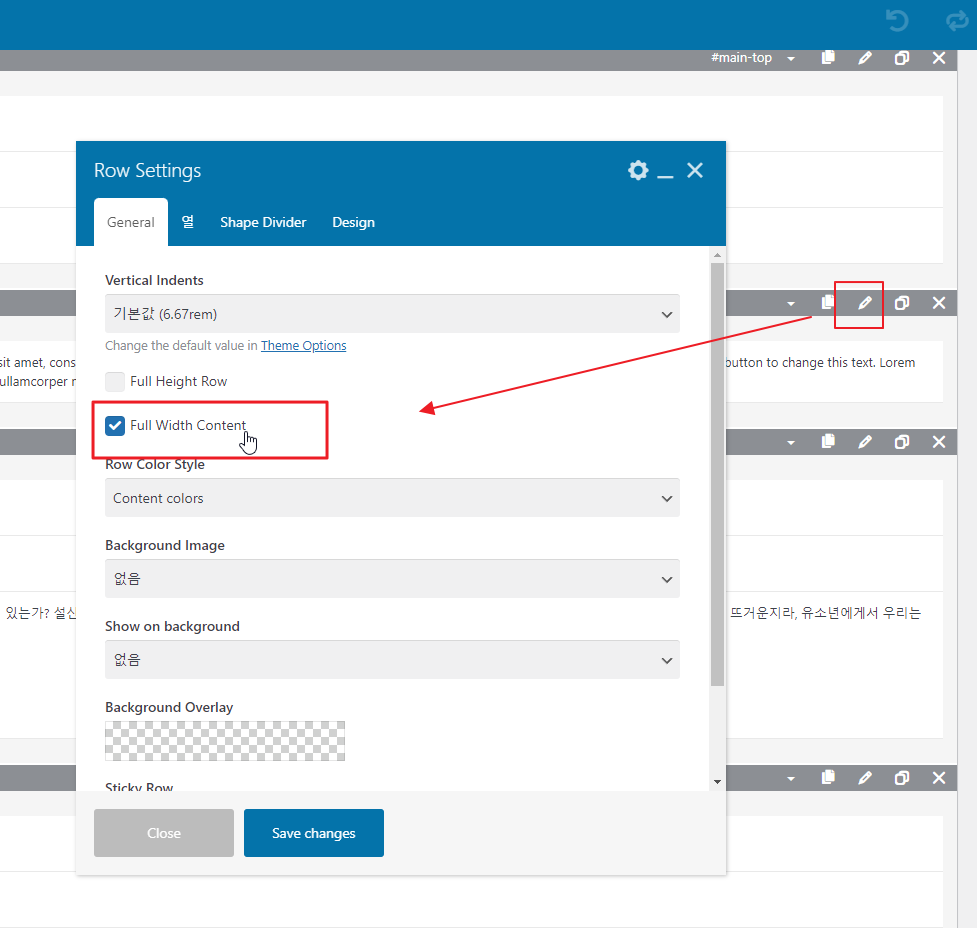977x928 pixels.
Task: Copy the row beside the Save changes button
Action: click(828, 778)
